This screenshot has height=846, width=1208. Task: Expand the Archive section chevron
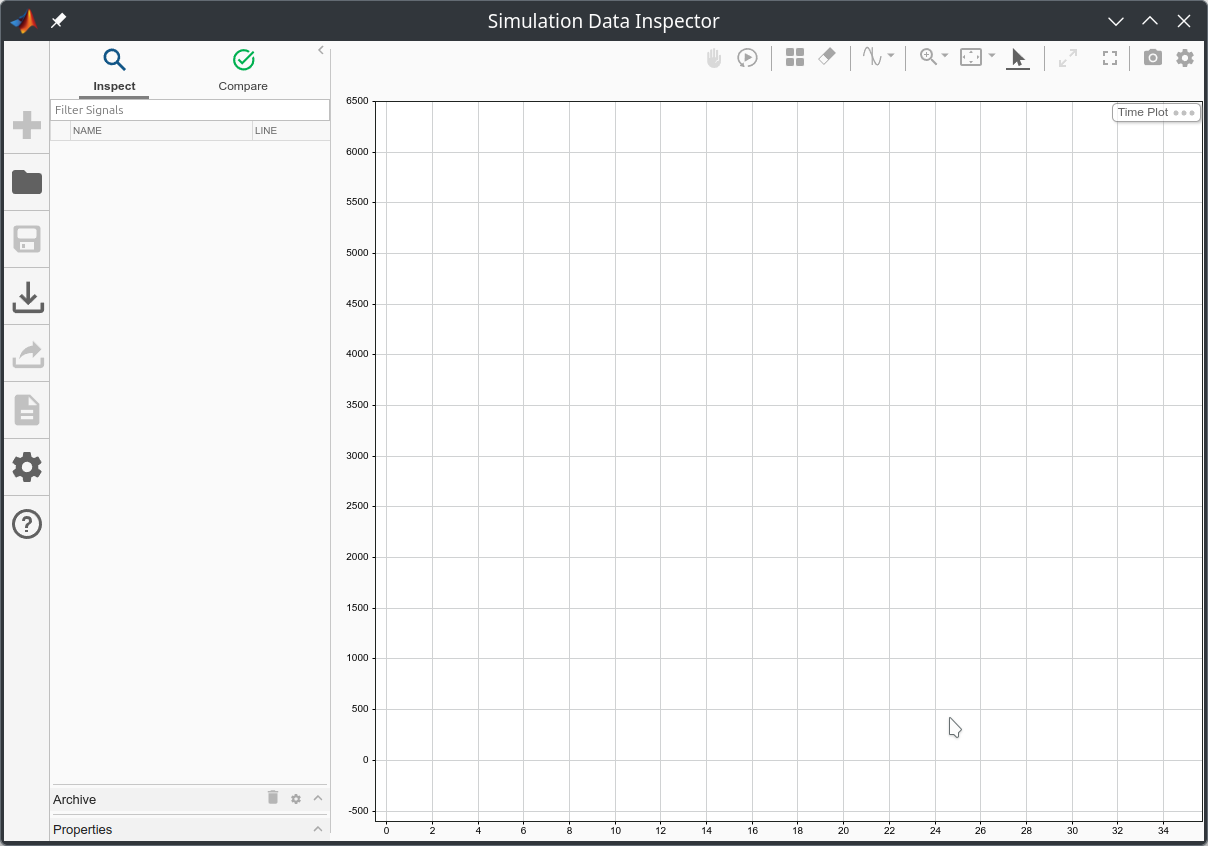[318, 798]
